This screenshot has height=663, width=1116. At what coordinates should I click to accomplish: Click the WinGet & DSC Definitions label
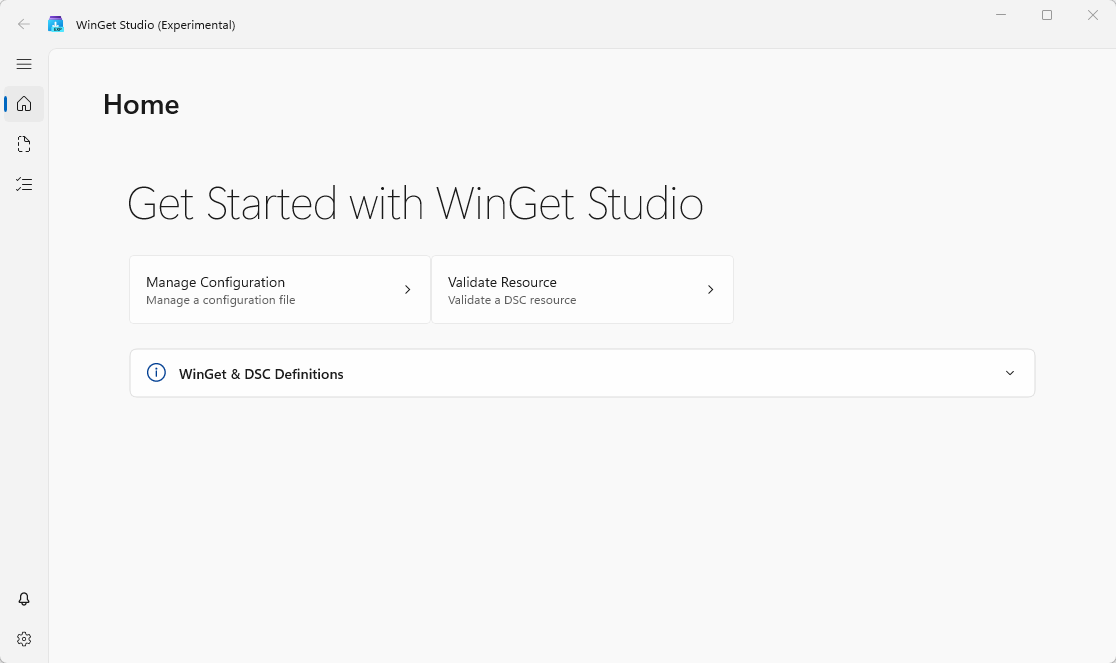(261, 374)
